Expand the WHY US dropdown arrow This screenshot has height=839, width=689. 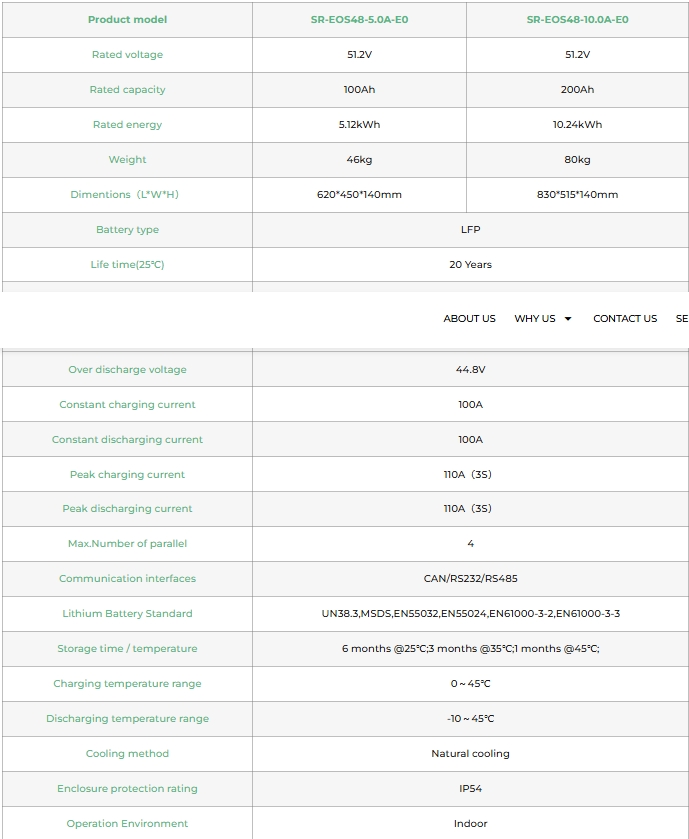tap(568, 319)
